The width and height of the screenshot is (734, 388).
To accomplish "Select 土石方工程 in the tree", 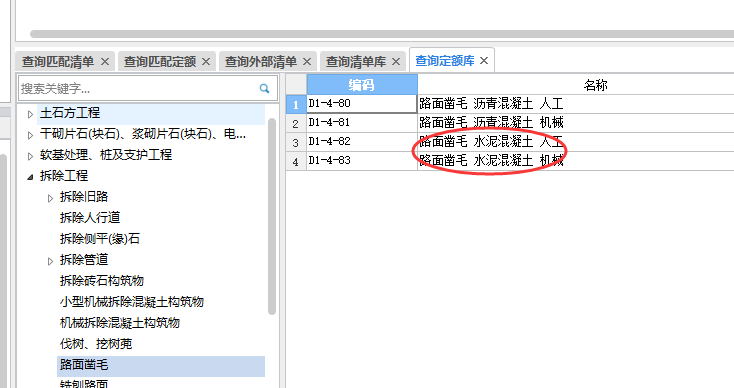I will point(70,113).
